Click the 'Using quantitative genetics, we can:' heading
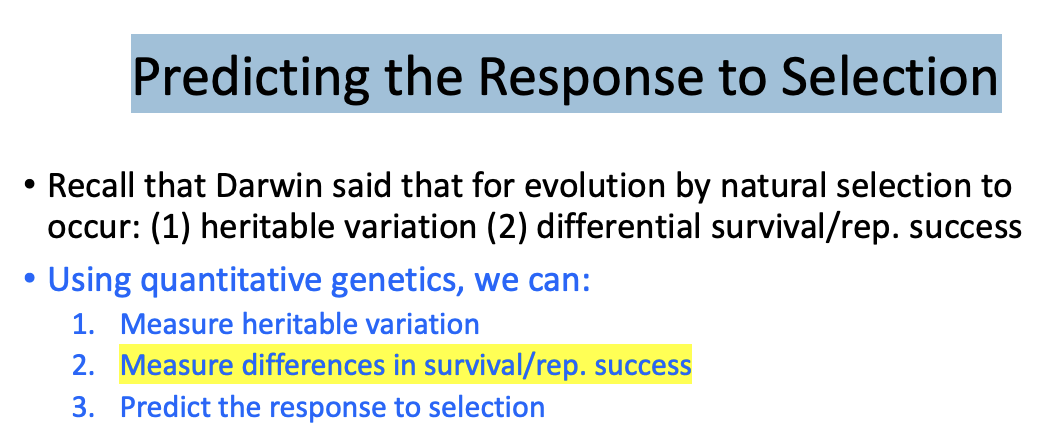The height and width of the screenshot is (446, 1045). coord(319,281)
